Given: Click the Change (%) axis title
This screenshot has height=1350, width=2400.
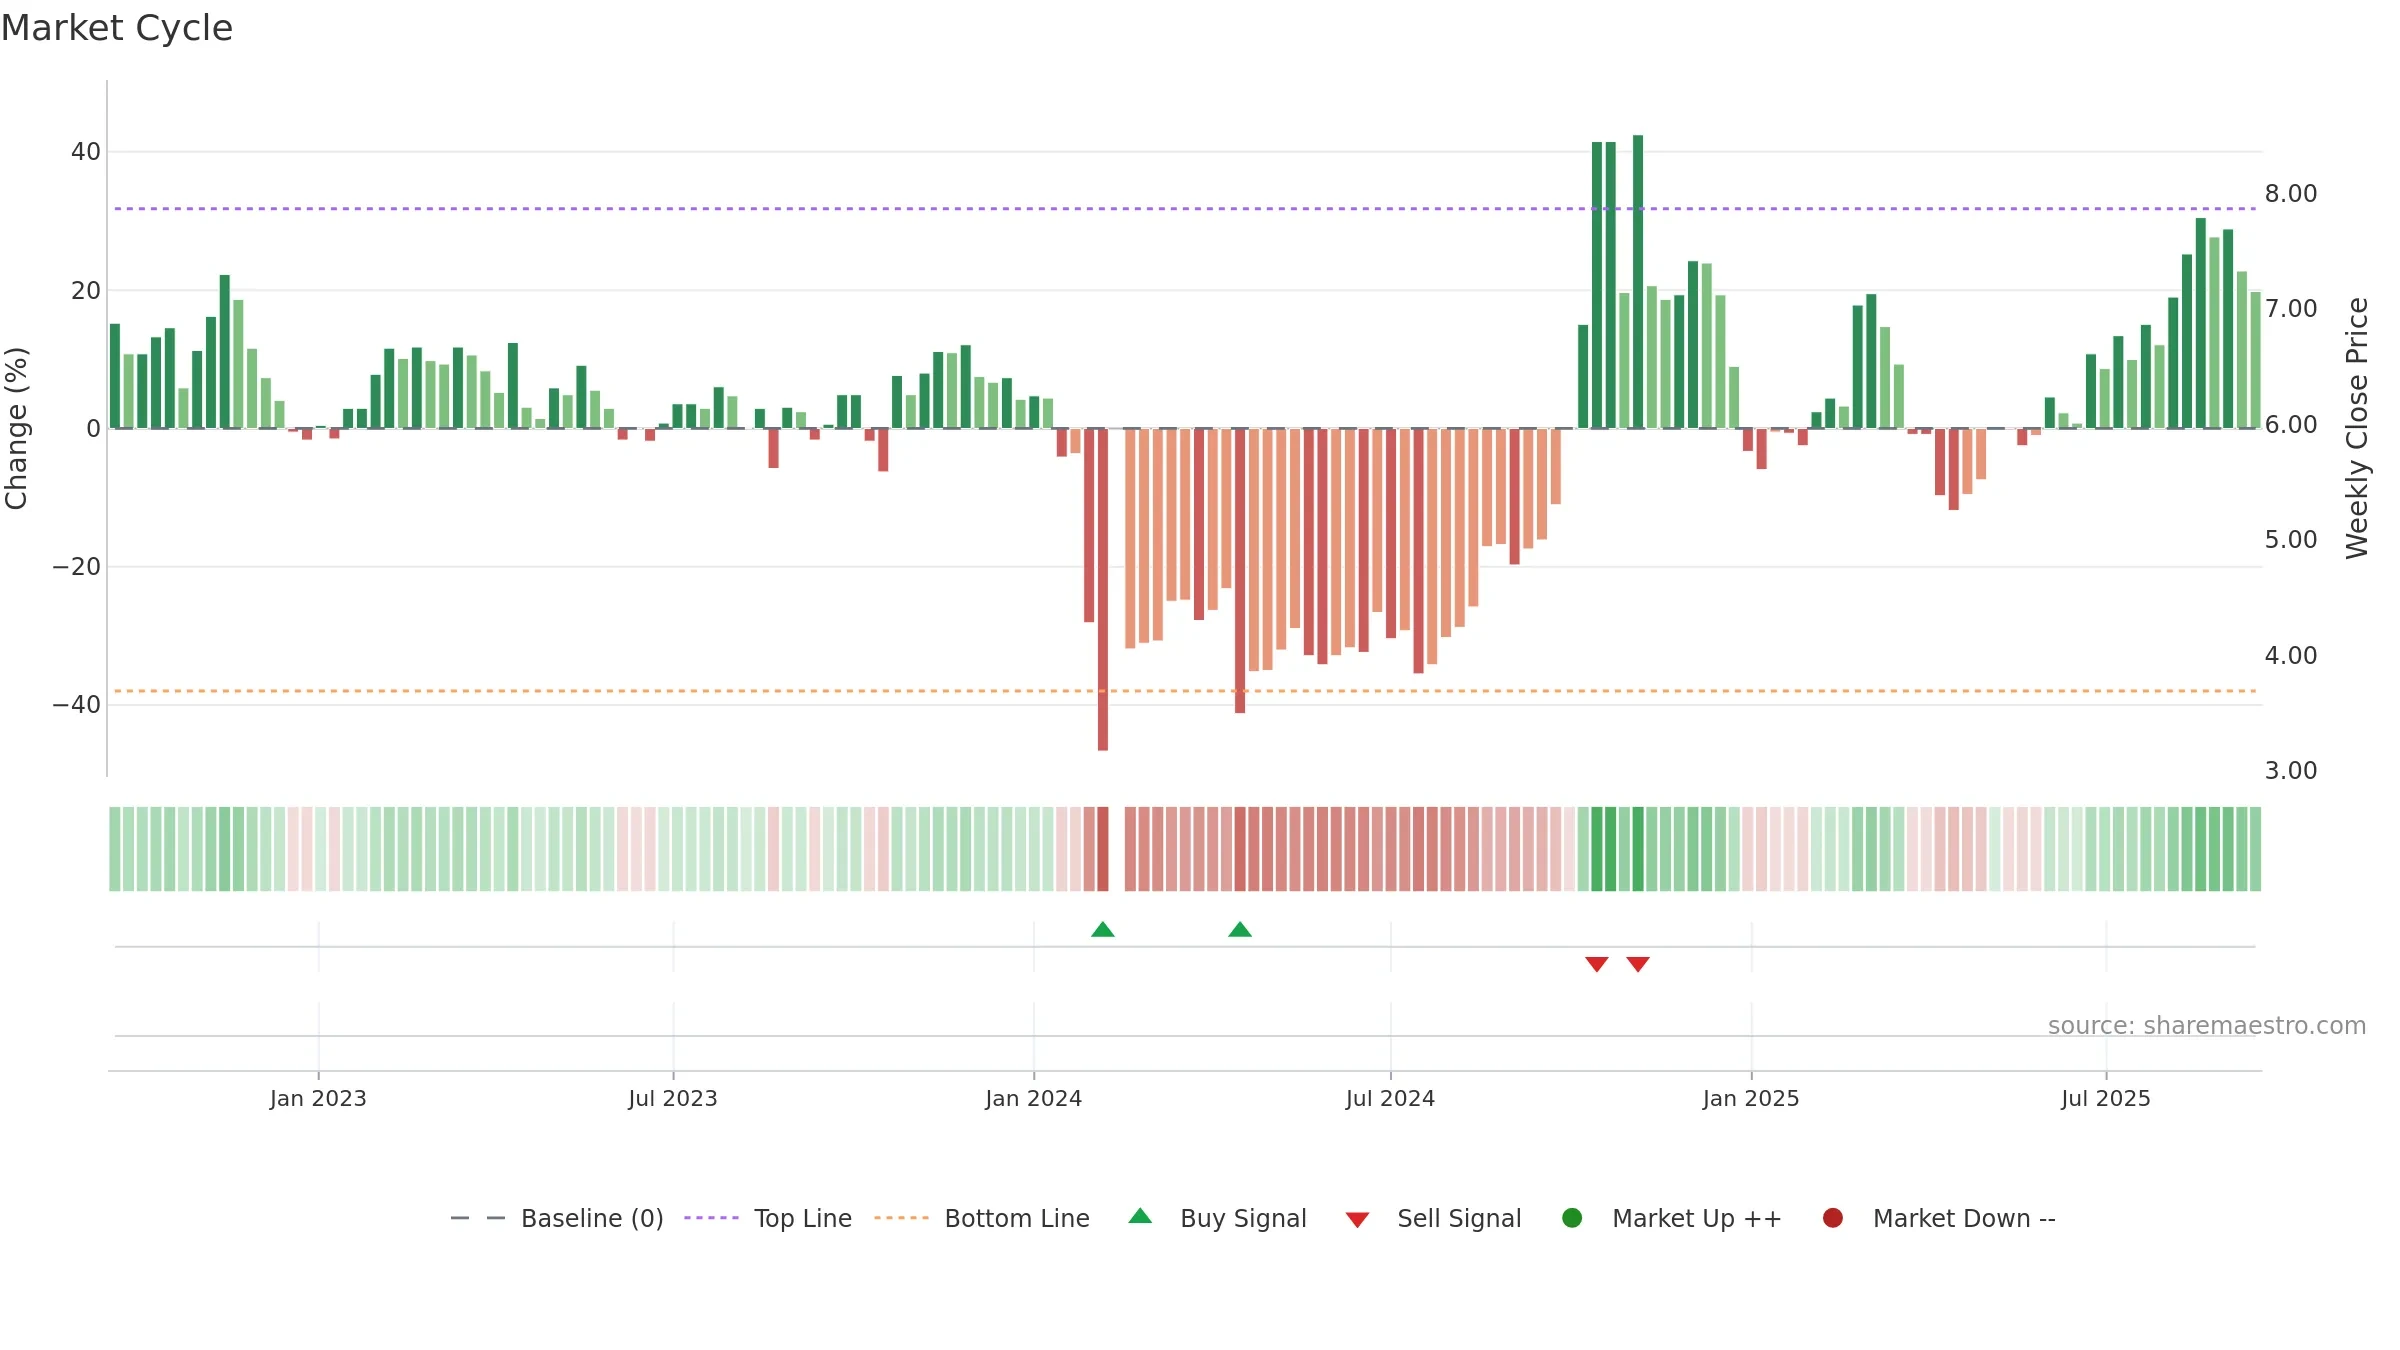Looking at the screenshot, I should (x=16, y=428).
